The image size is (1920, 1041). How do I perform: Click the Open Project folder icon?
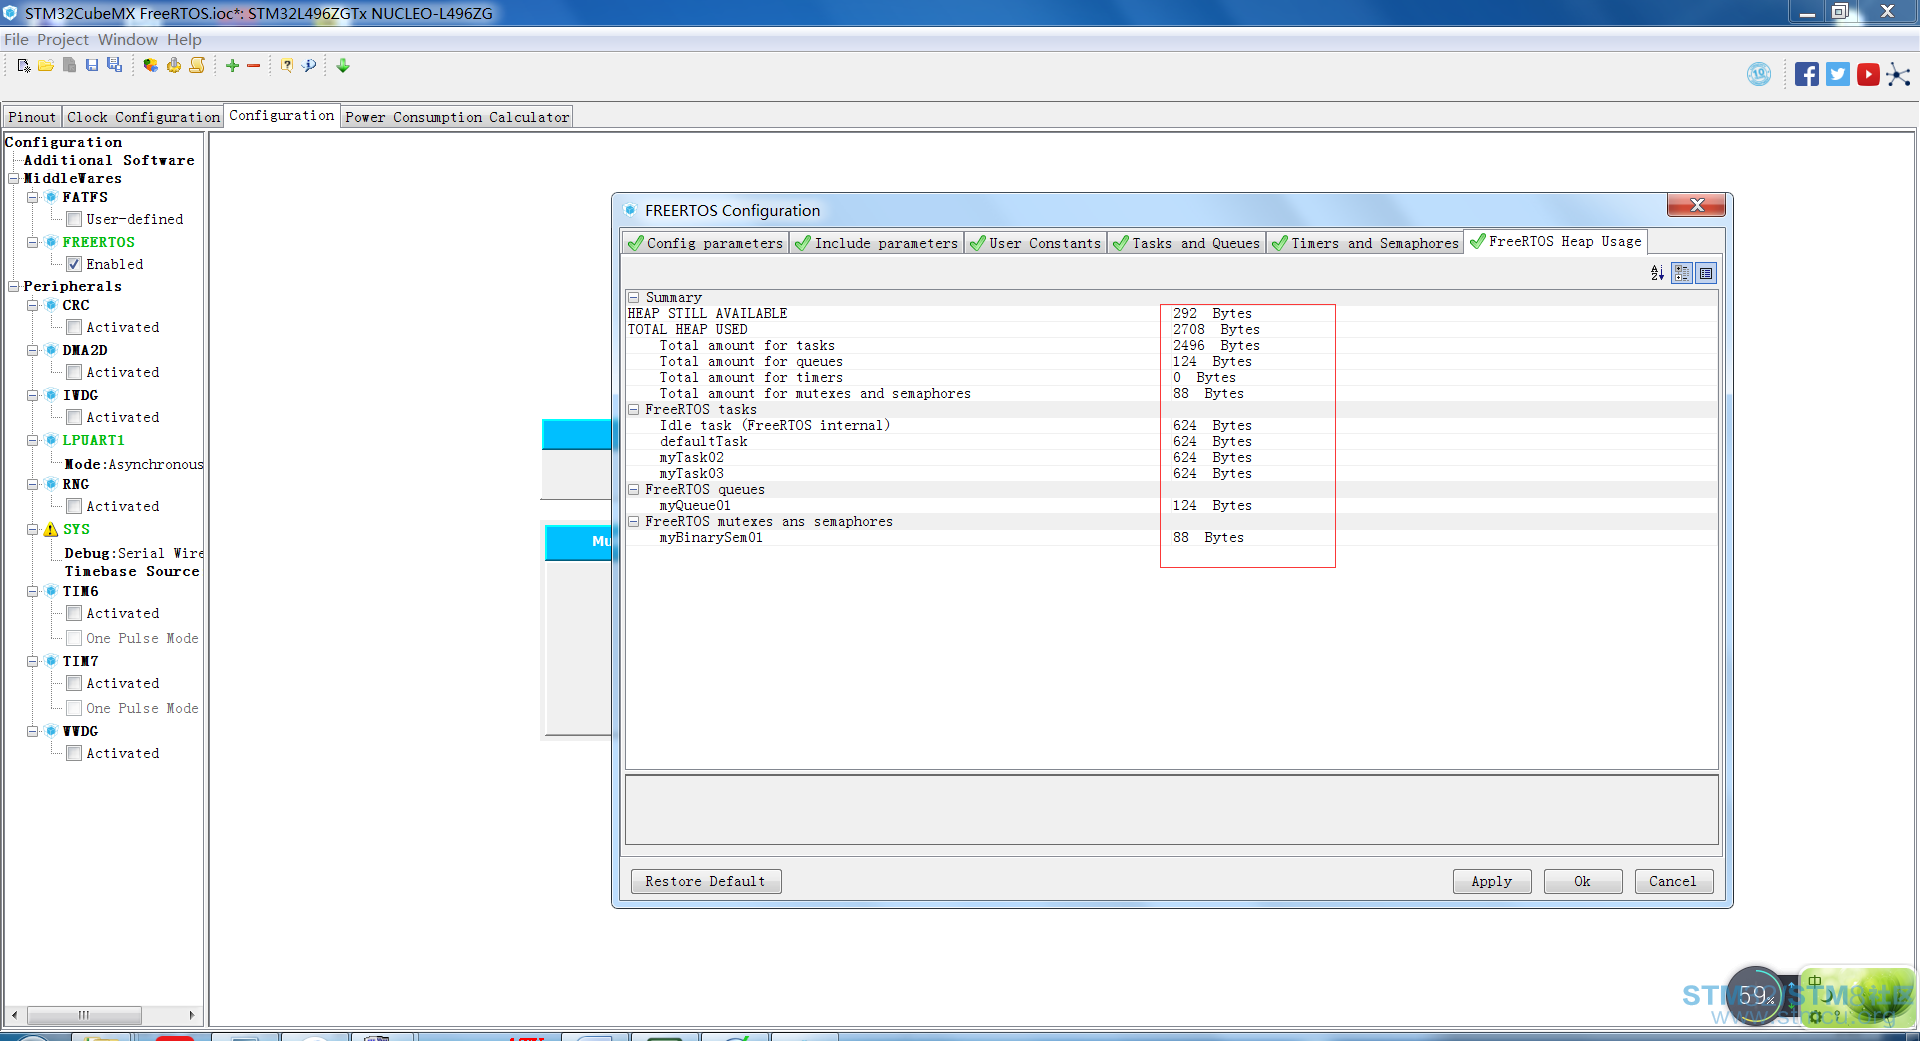pos(46,66)
